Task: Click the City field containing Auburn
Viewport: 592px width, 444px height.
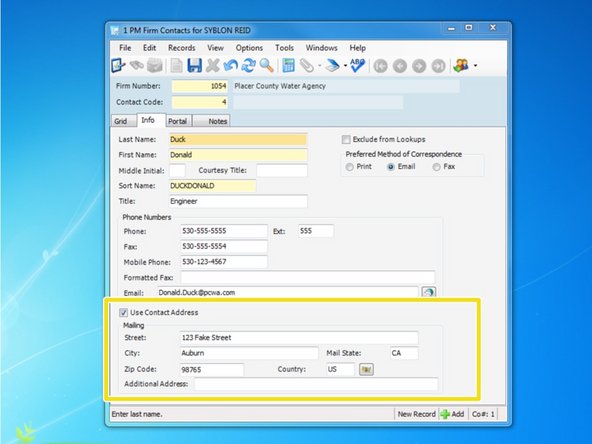Action: [x=249, y=353]
